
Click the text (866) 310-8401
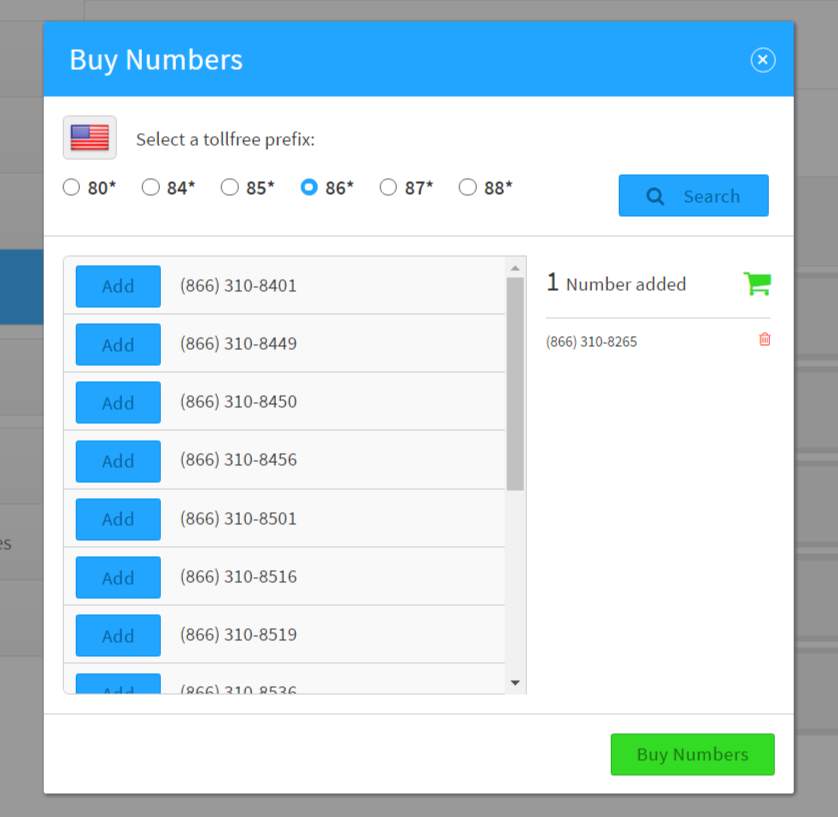pos(238,286)
